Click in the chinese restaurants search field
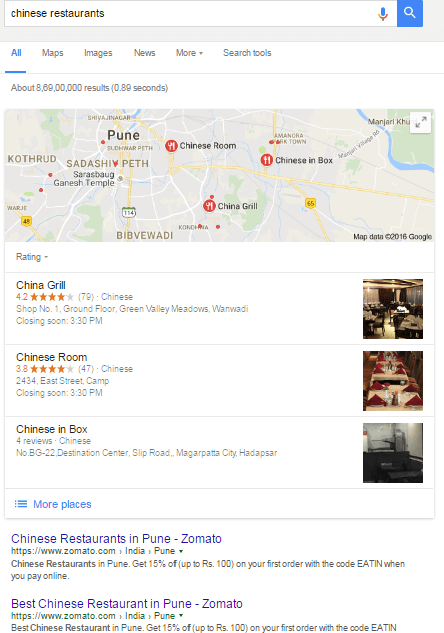The height and width of the screenshot is (633, 444). [x=190, y=13]
